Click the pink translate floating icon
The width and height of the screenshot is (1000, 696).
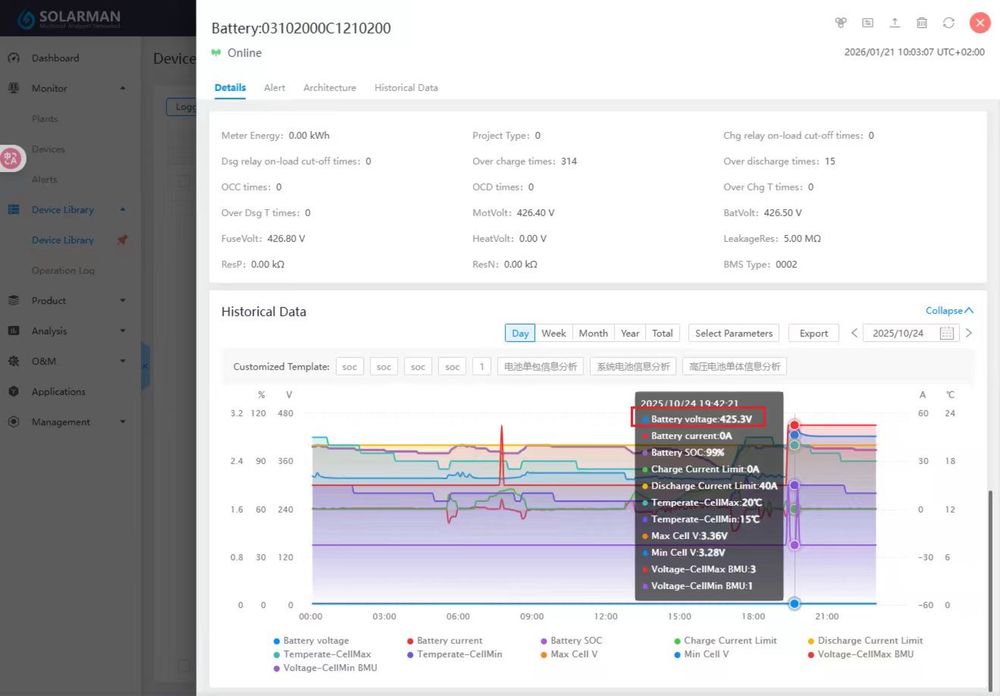click(x=11, y=158)
